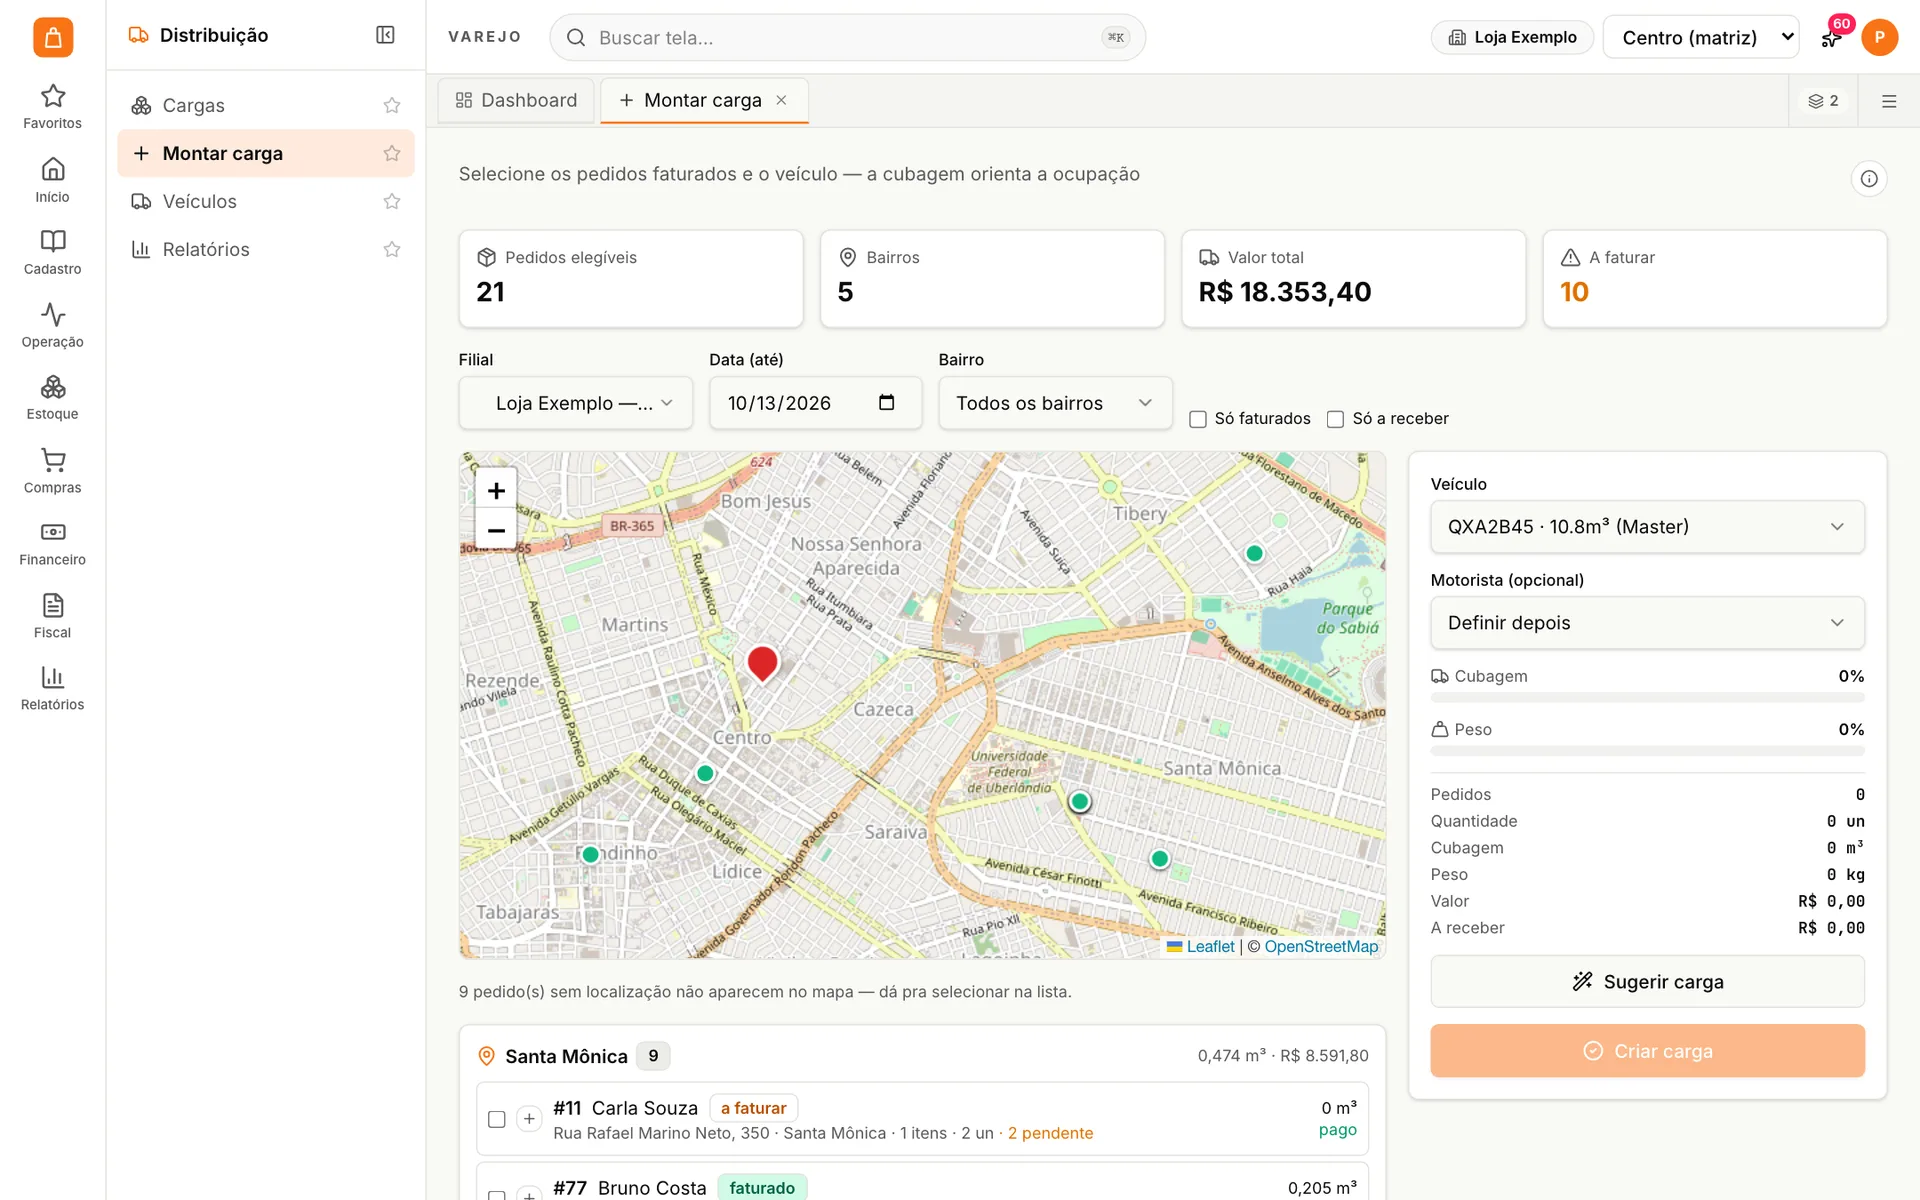Zoom in on the map
Screen dimensions: 1920x1200
(x=496, y=490)
